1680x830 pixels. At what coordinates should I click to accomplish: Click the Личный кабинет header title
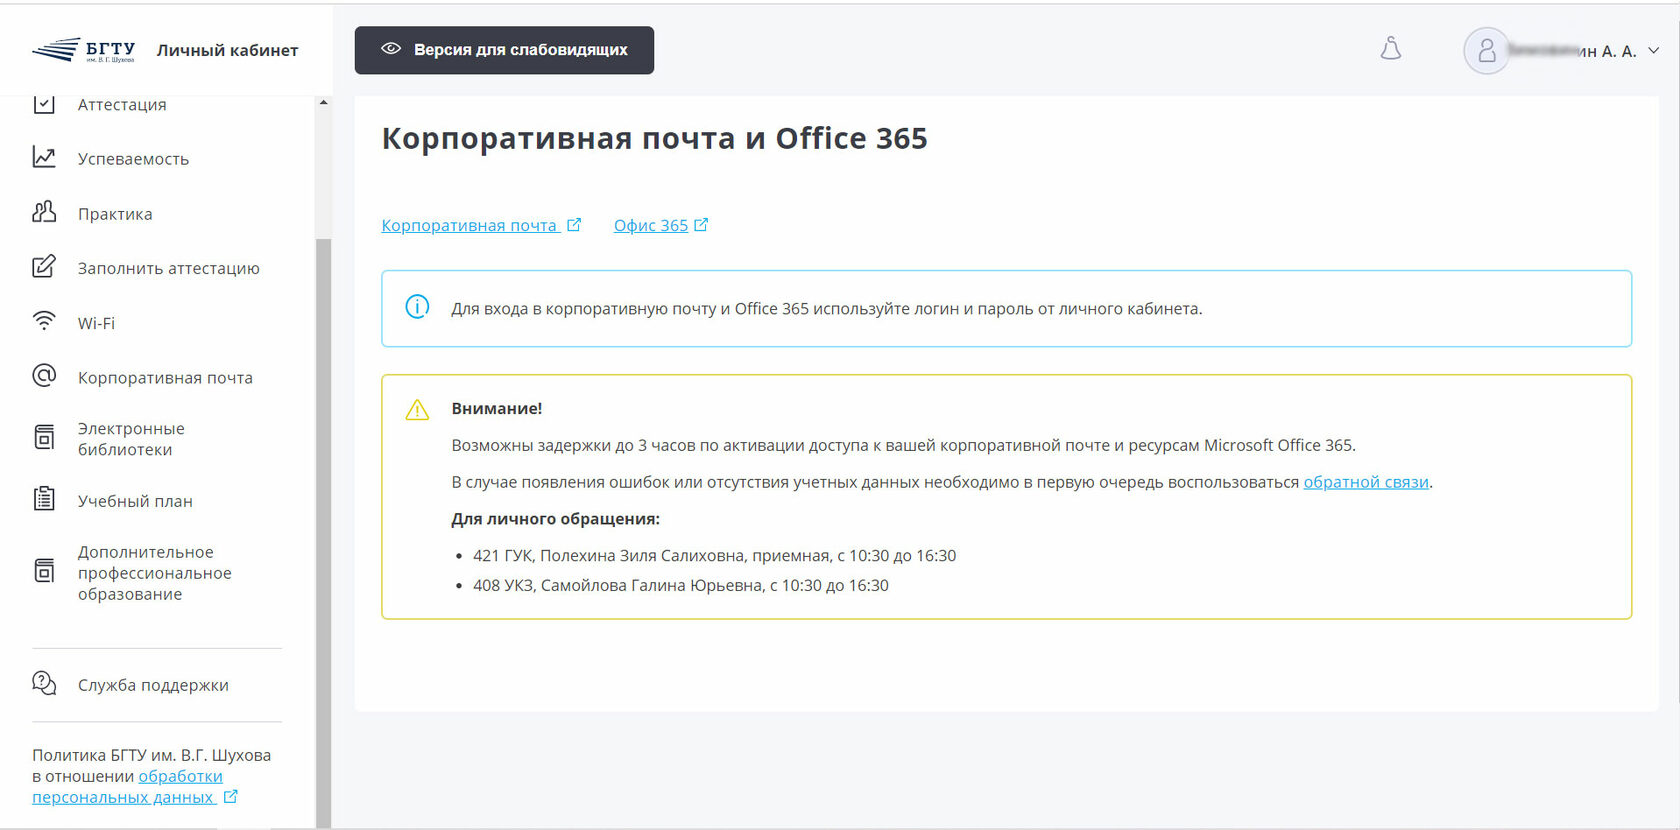(227, 50)
